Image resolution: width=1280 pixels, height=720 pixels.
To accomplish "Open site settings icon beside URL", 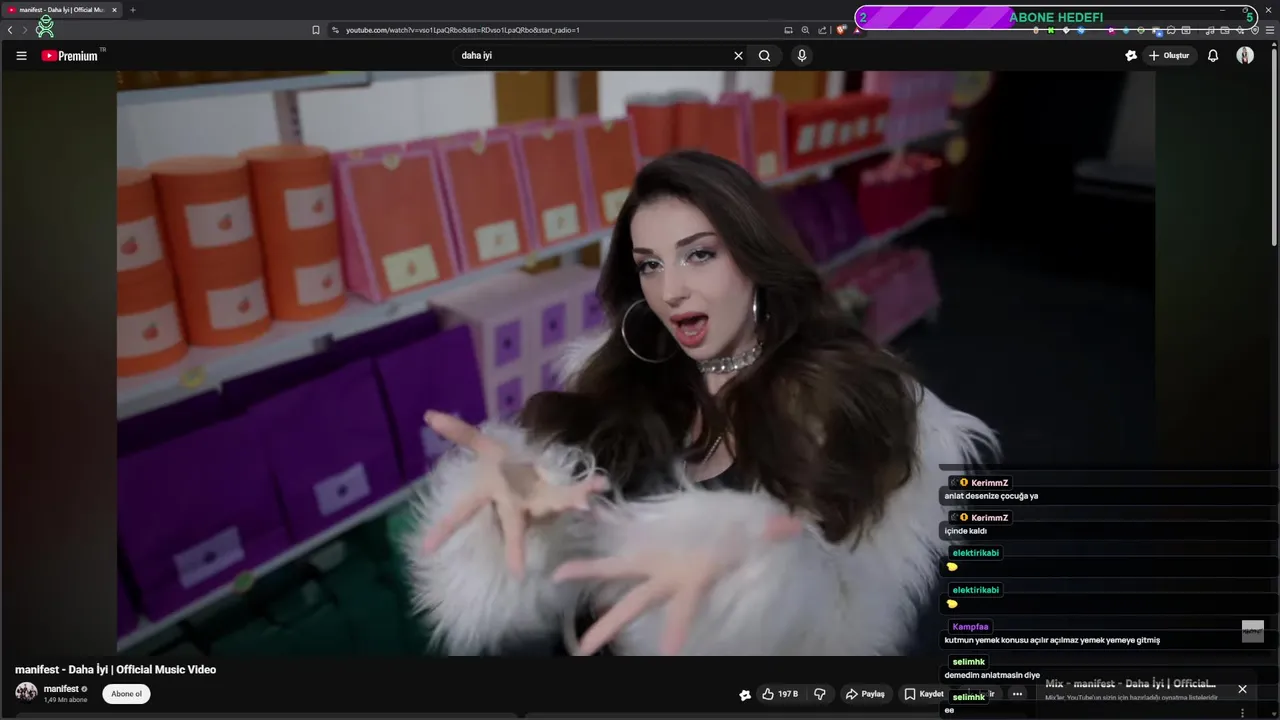I will coord(335,30).
